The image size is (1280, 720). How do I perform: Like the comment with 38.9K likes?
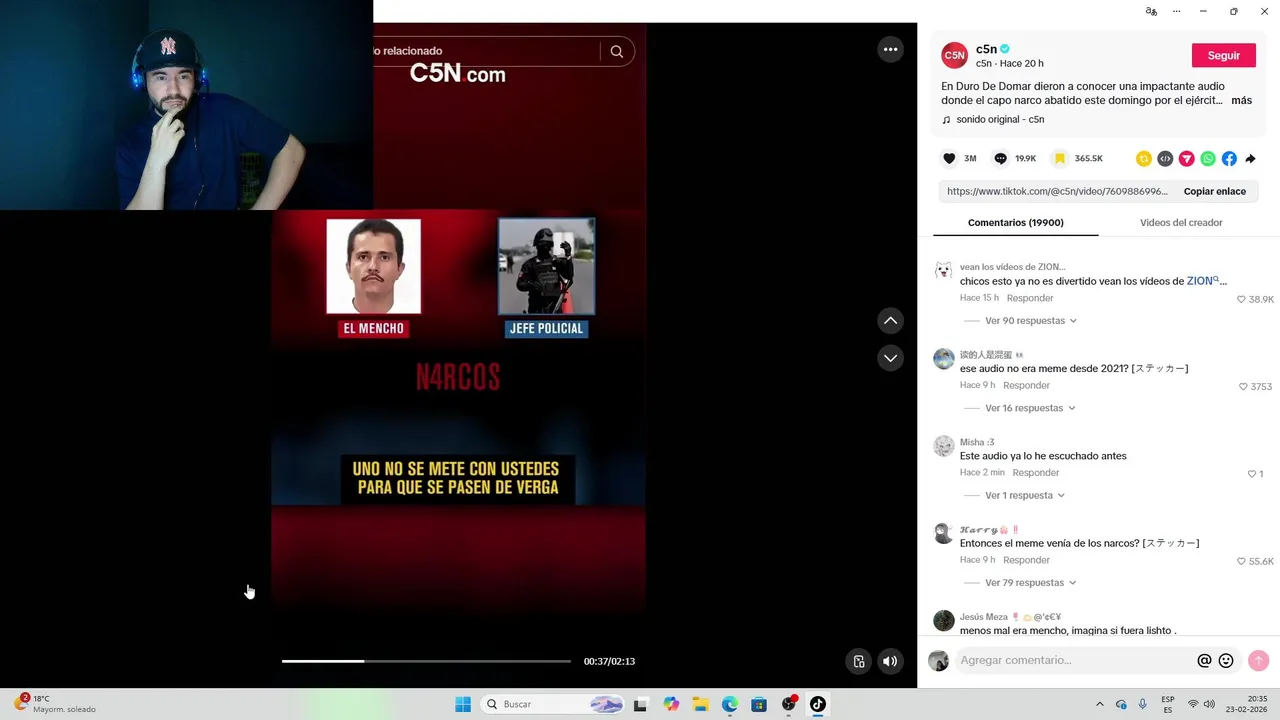point(1241,299)
